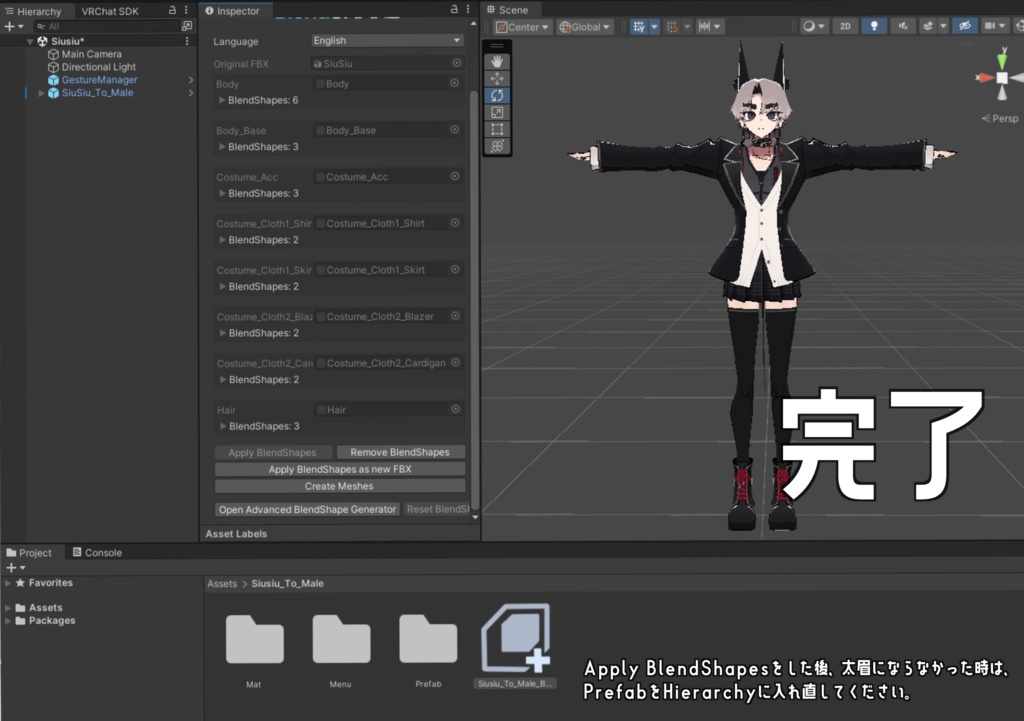Select the combined Transform tool

click(497, 146)
